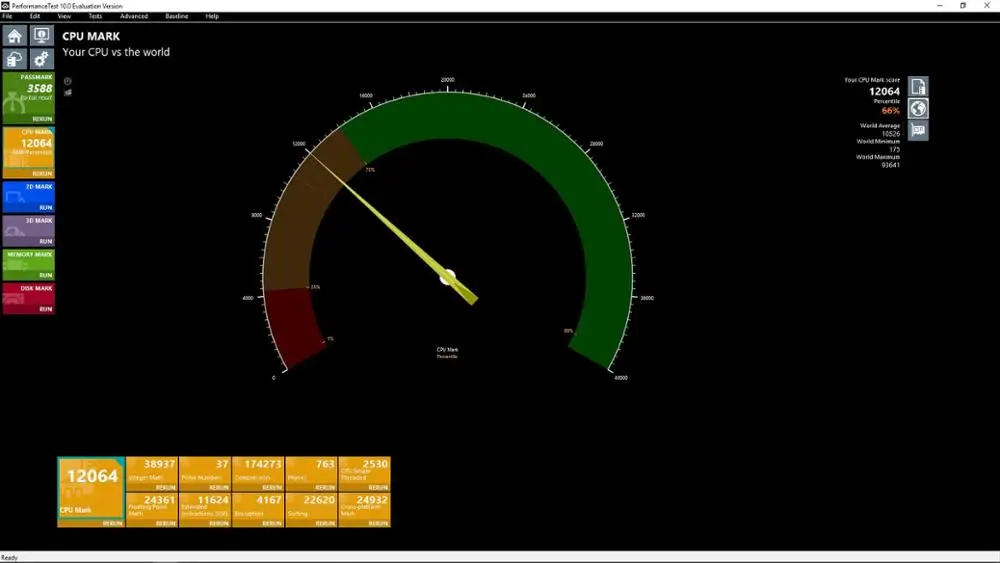This screenshot has width=1000, height=563.
Task: Click the Prime Numbers score 37
Action: click(x=222, y=464)
